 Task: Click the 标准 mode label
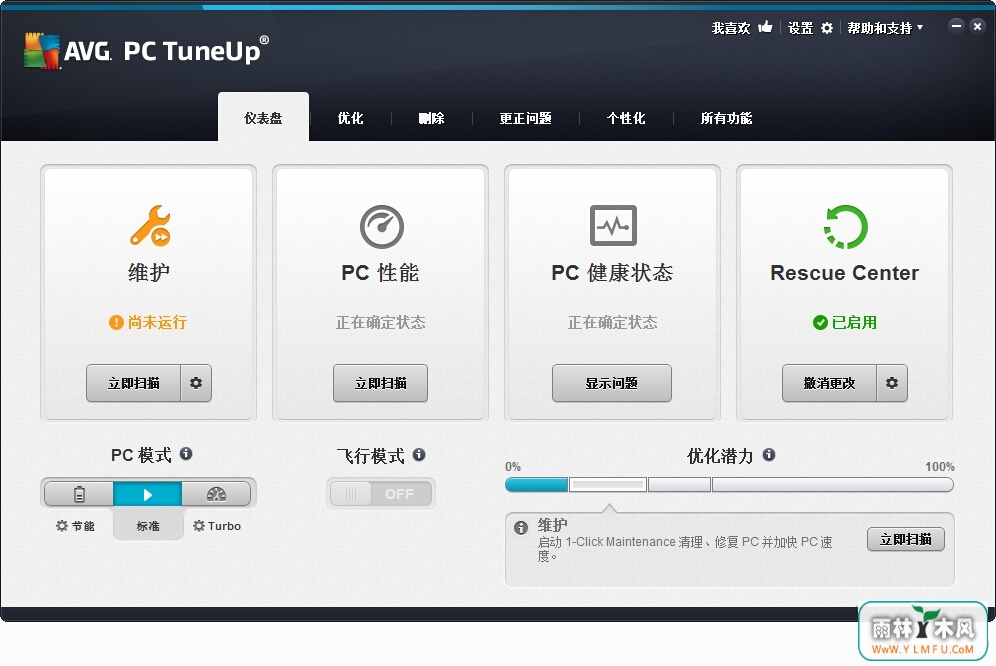point(148,526)
